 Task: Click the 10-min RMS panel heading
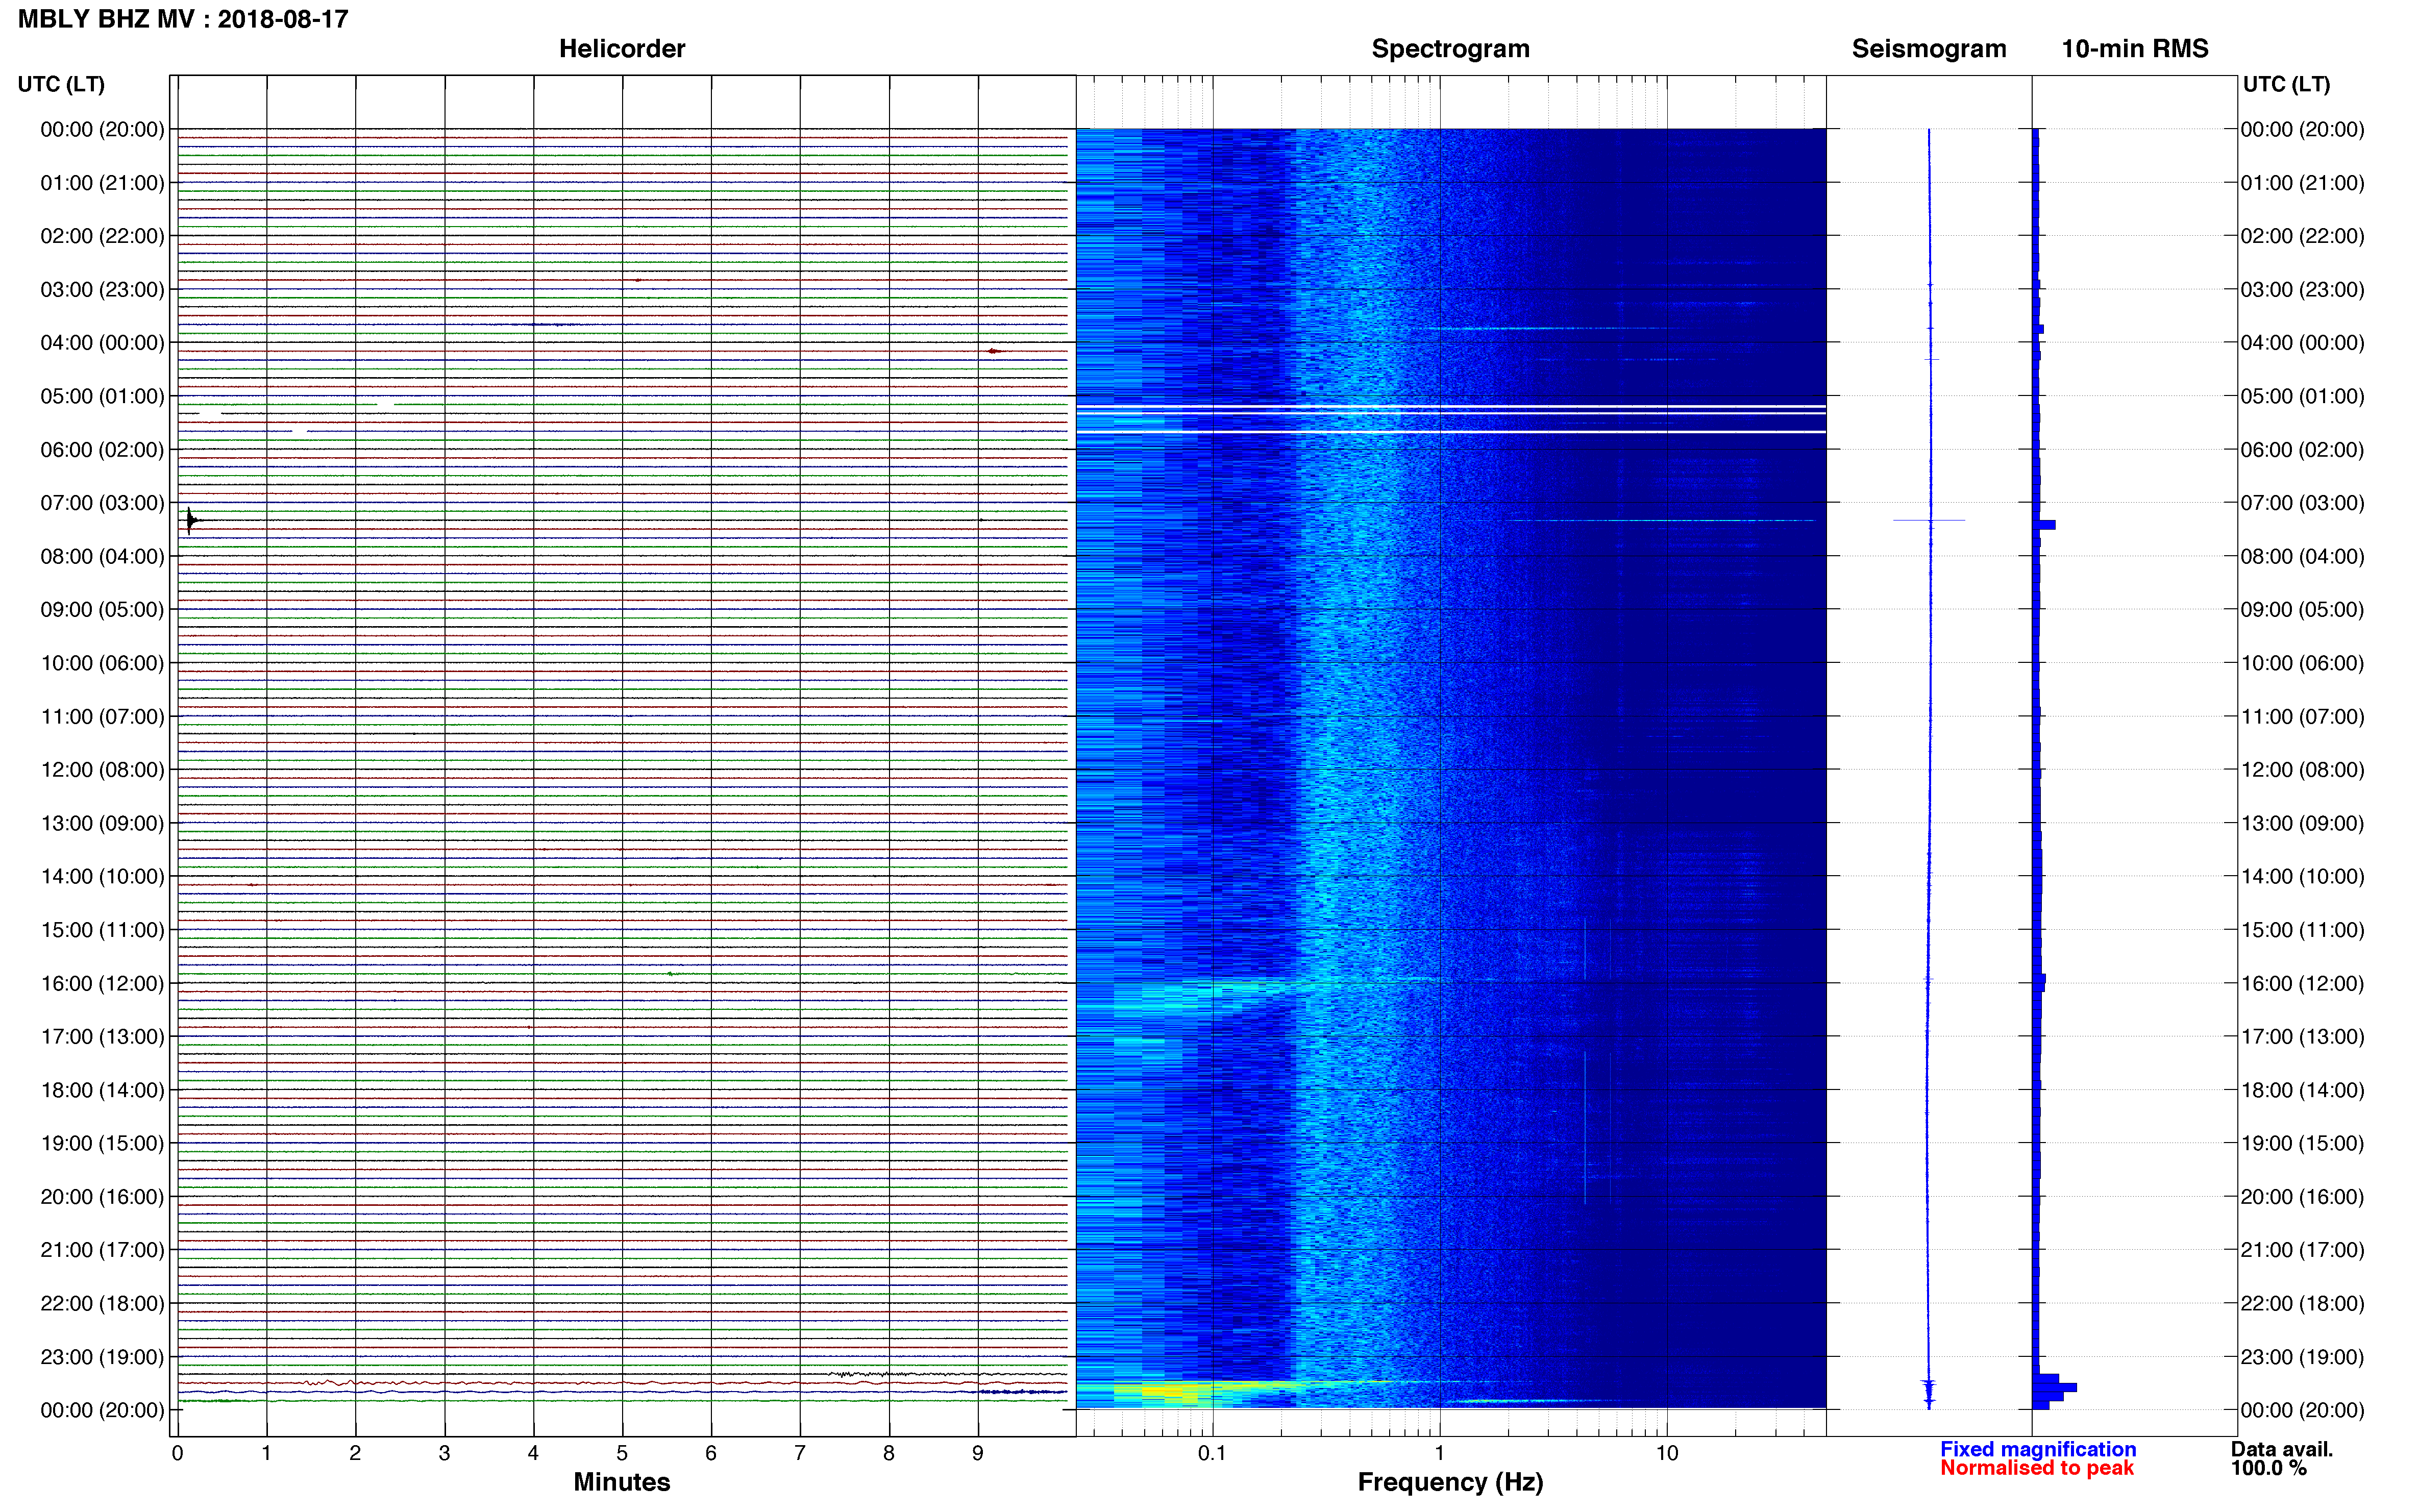2135,49
